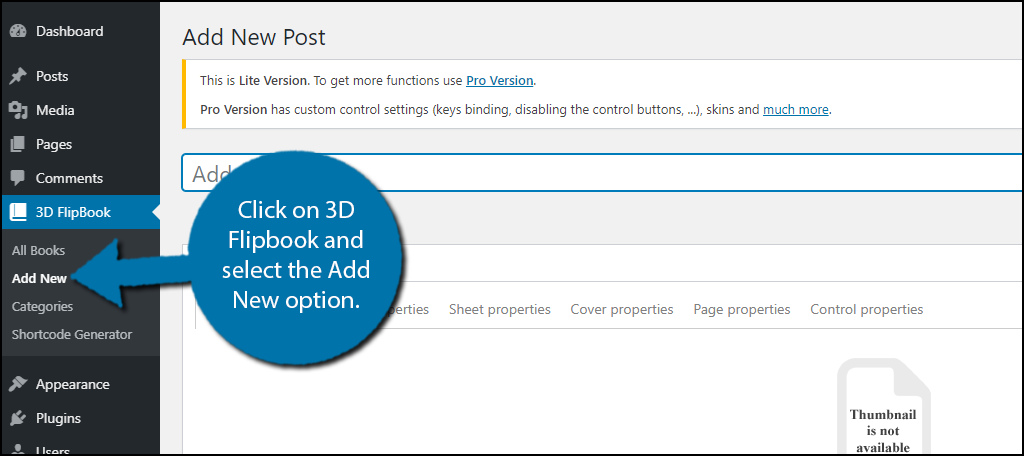The width and height of the screenshot is (1024, 456).
Task: Click the Plugins plug icon
Action: pos(18,418)
